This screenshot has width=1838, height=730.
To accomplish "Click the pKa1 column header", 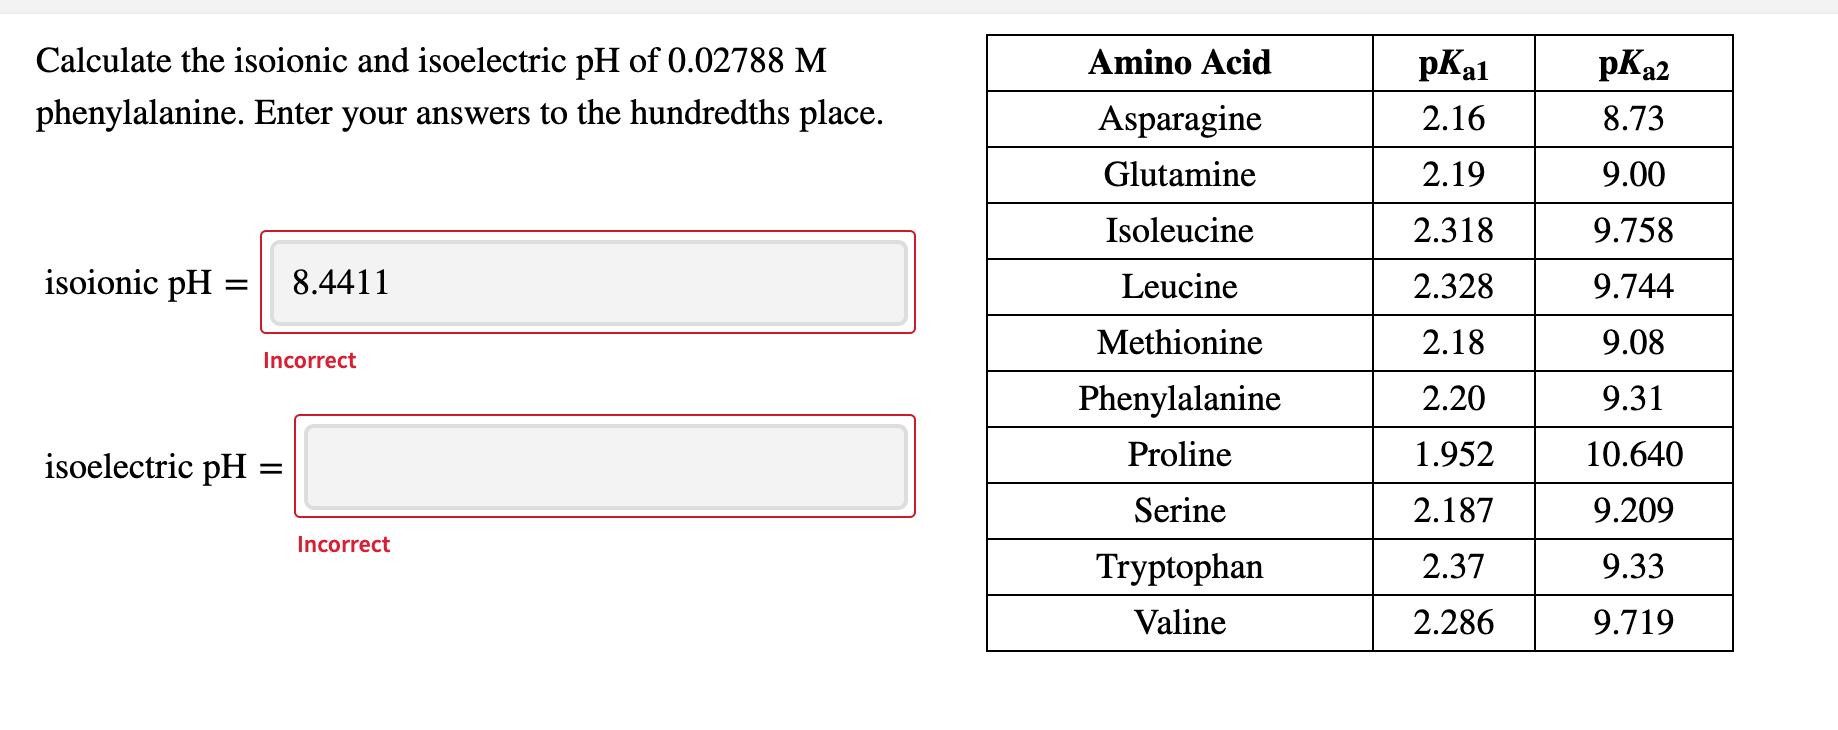I will coord(1452,63).
